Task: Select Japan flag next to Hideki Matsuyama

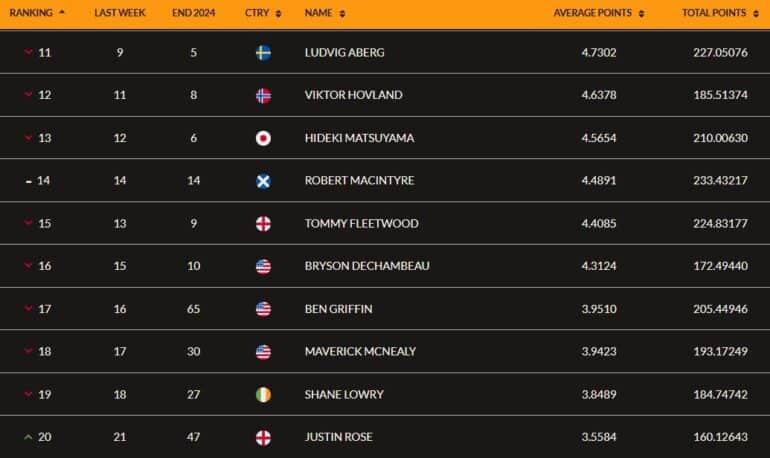Action: coord(263,138)
